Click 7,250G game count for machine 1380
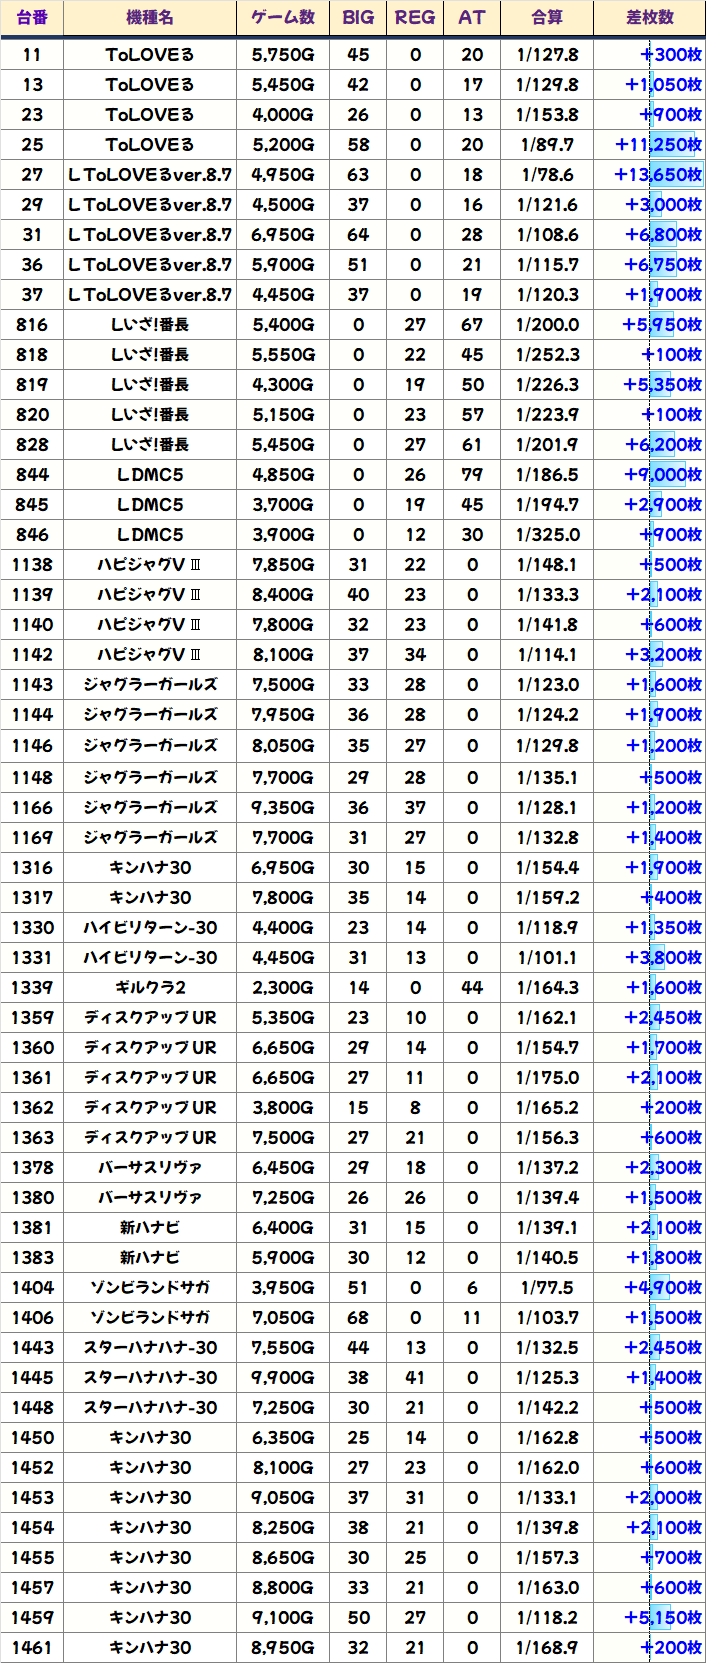Viewport: 706px width, 1663px height. 283,1197
